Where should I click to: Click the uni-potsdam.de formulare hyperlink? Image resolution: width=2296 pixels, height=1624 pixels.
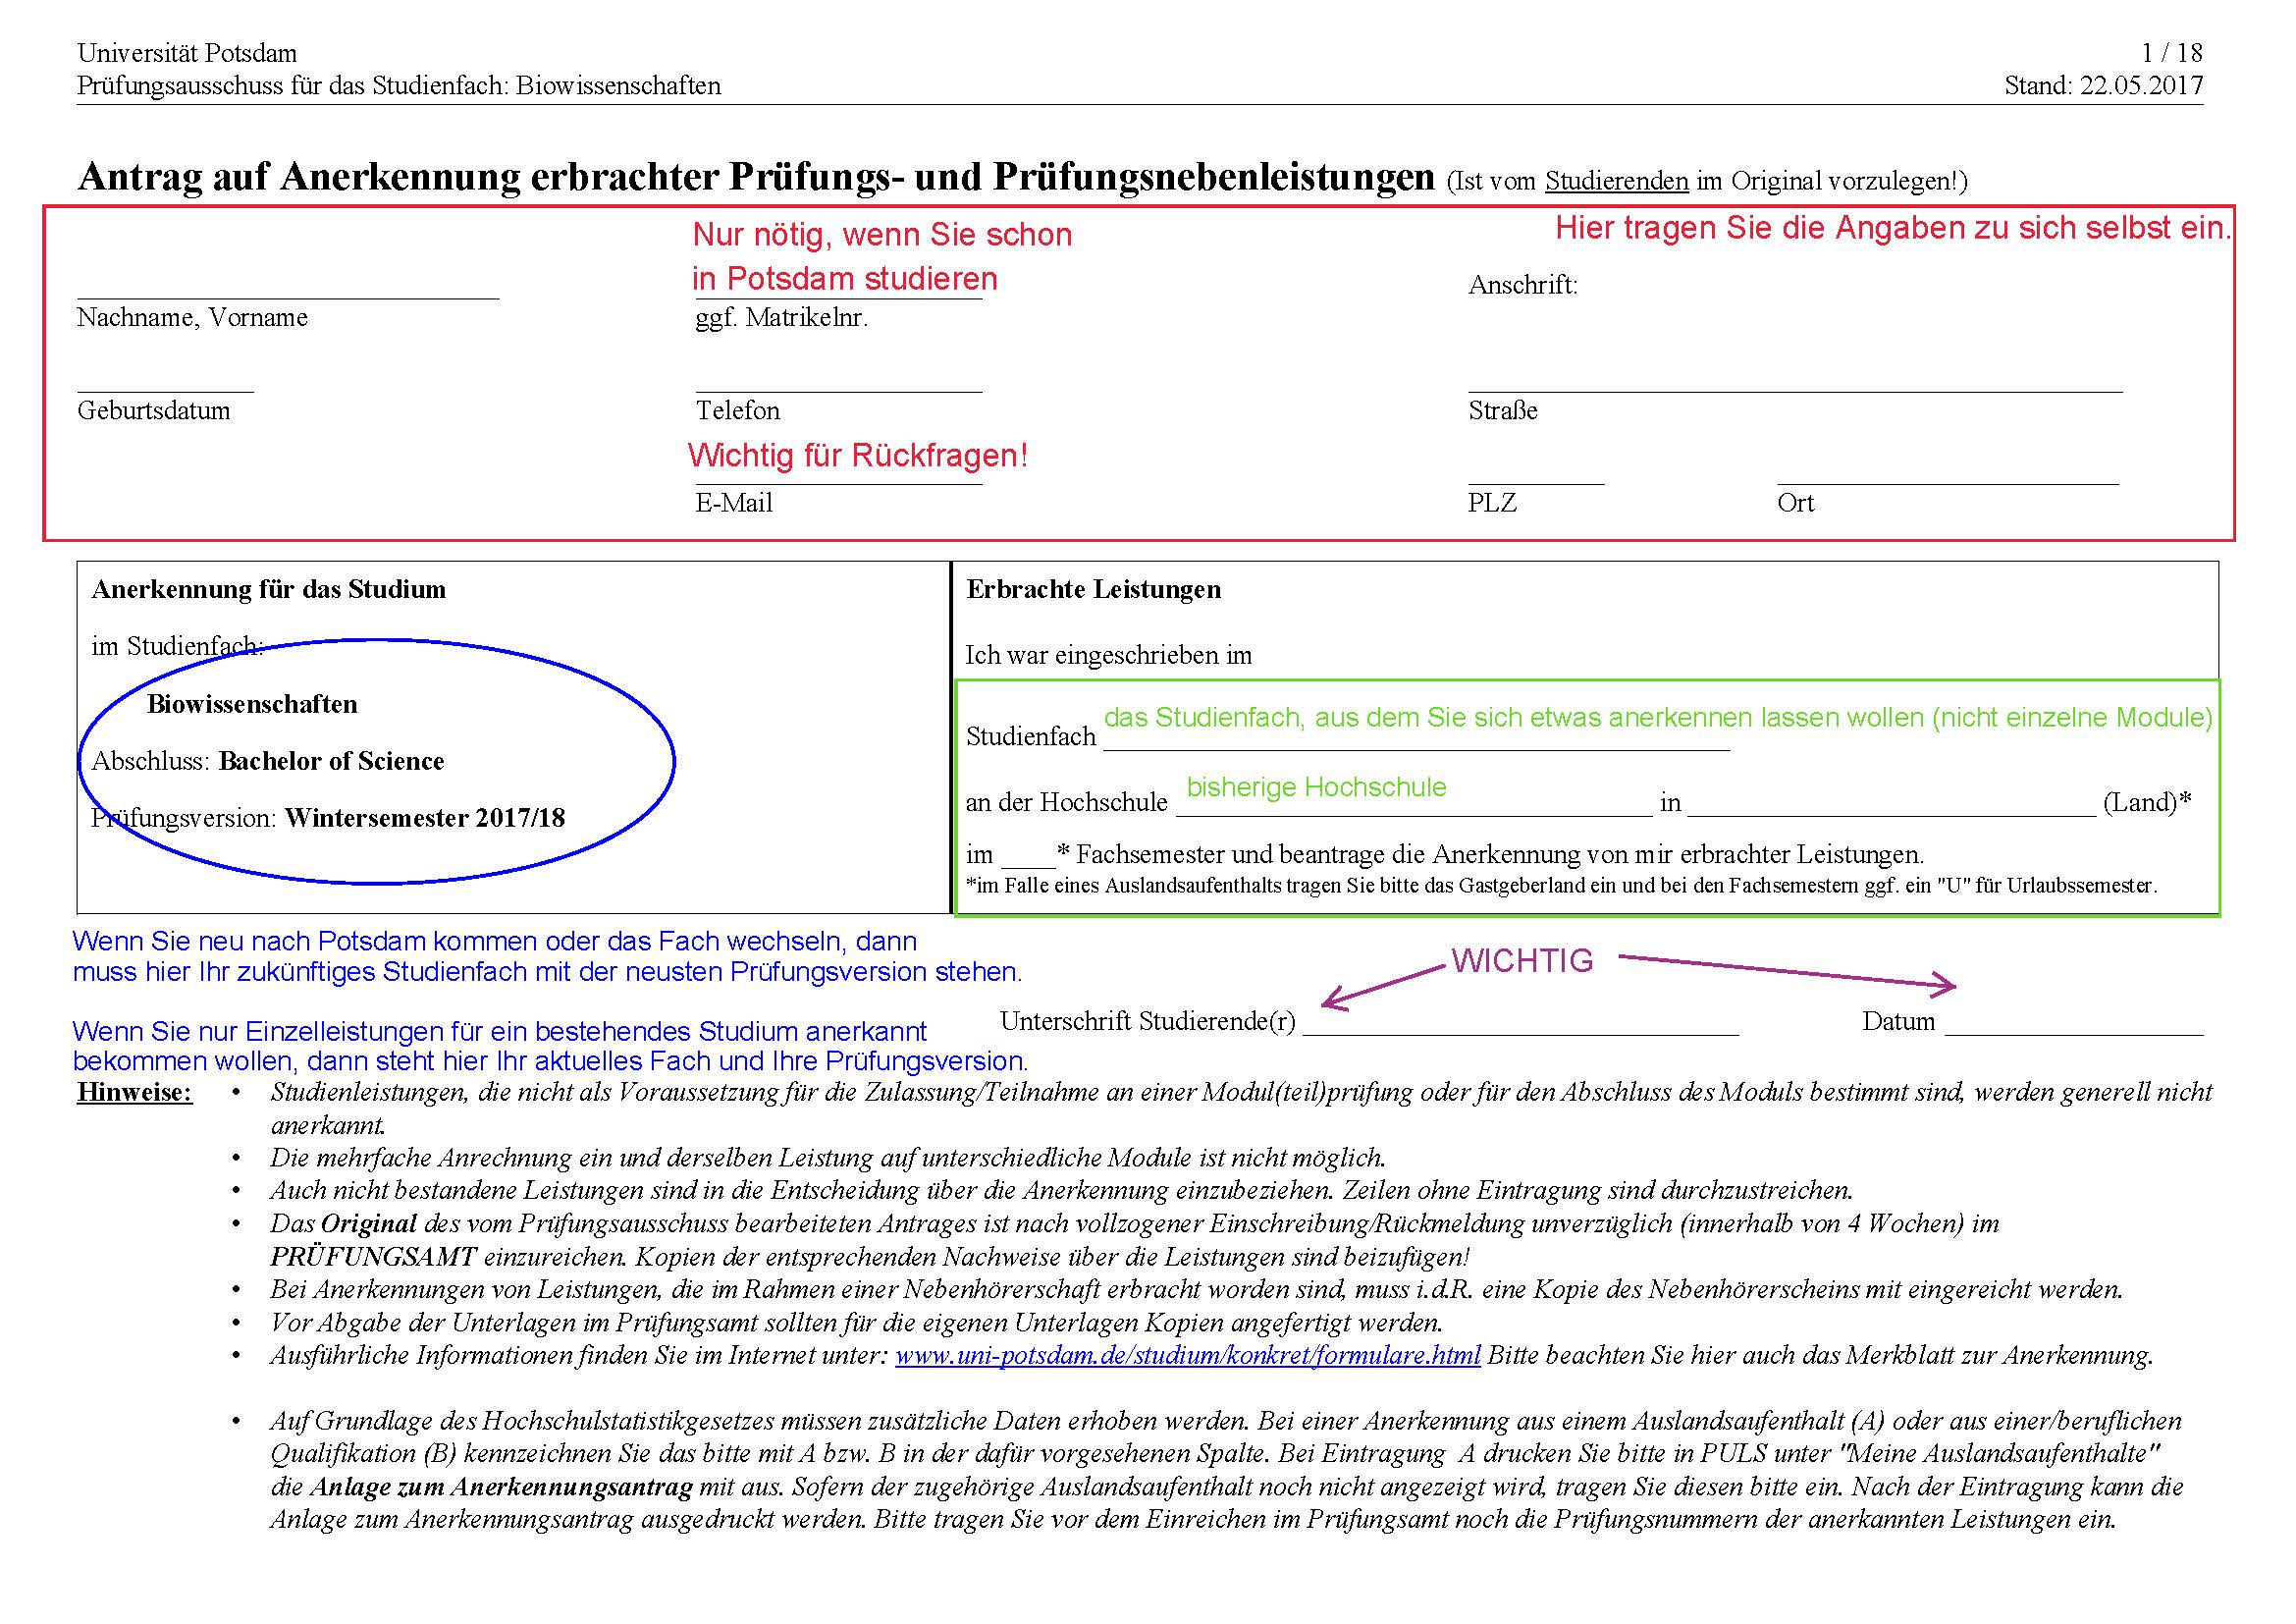point(1187,1356)
